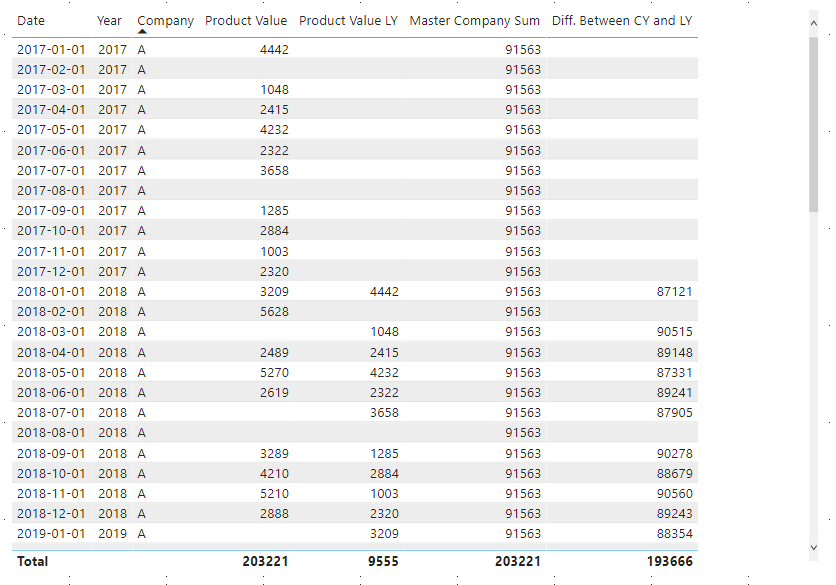This screenshot has height=585, width=836.
Task: Click Product Value 4210 cell
Action: (x=274, y=474)
